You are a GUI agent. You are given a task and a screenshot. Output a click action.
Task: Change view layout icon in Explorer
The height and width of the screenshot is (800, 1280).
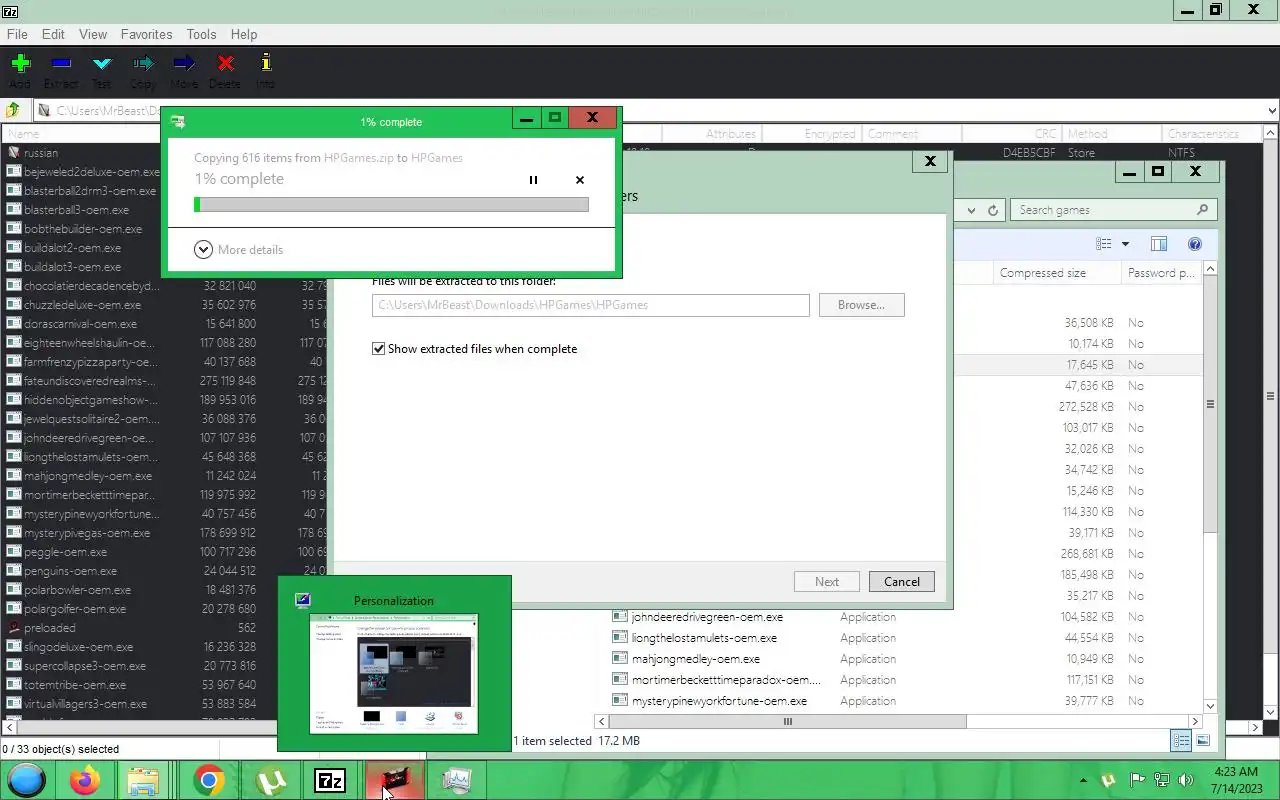click(x=1103, y=244)
